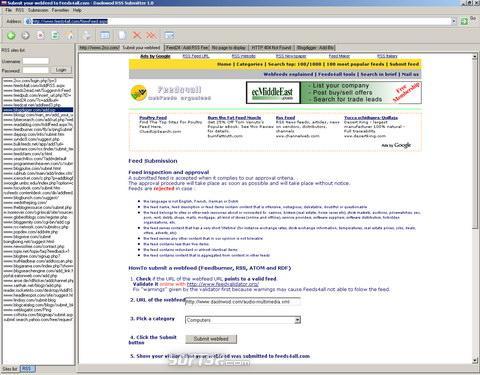Click the Password input field
Screen dimensions: 480x375
pyautogui.click(x=36, y=70)
